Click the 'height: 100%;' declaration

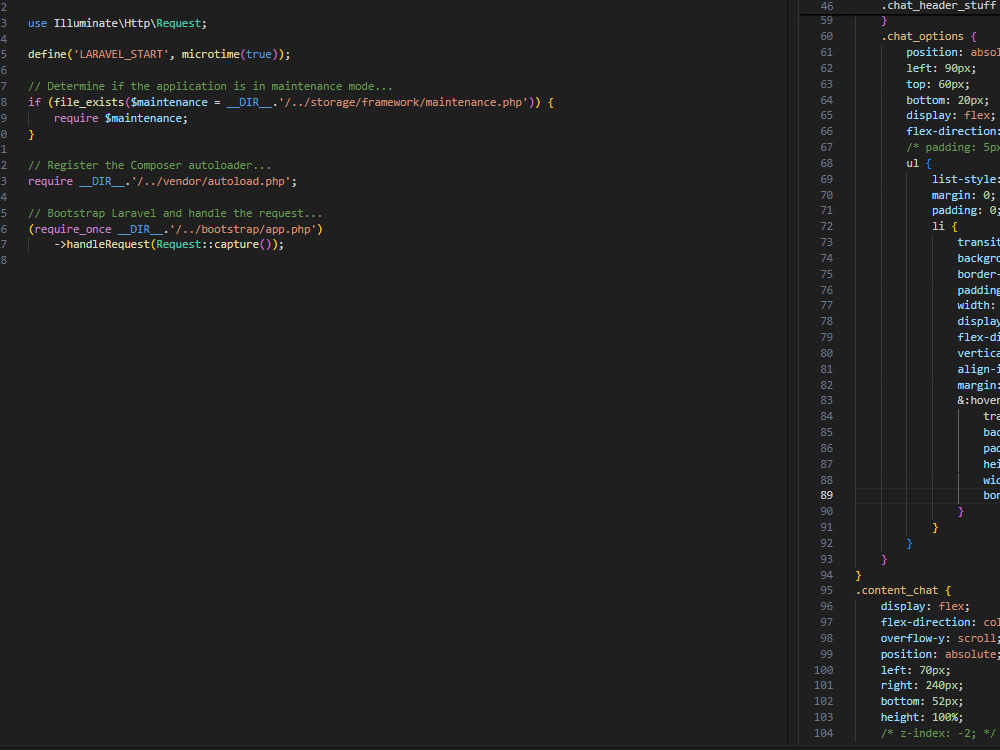922,717
